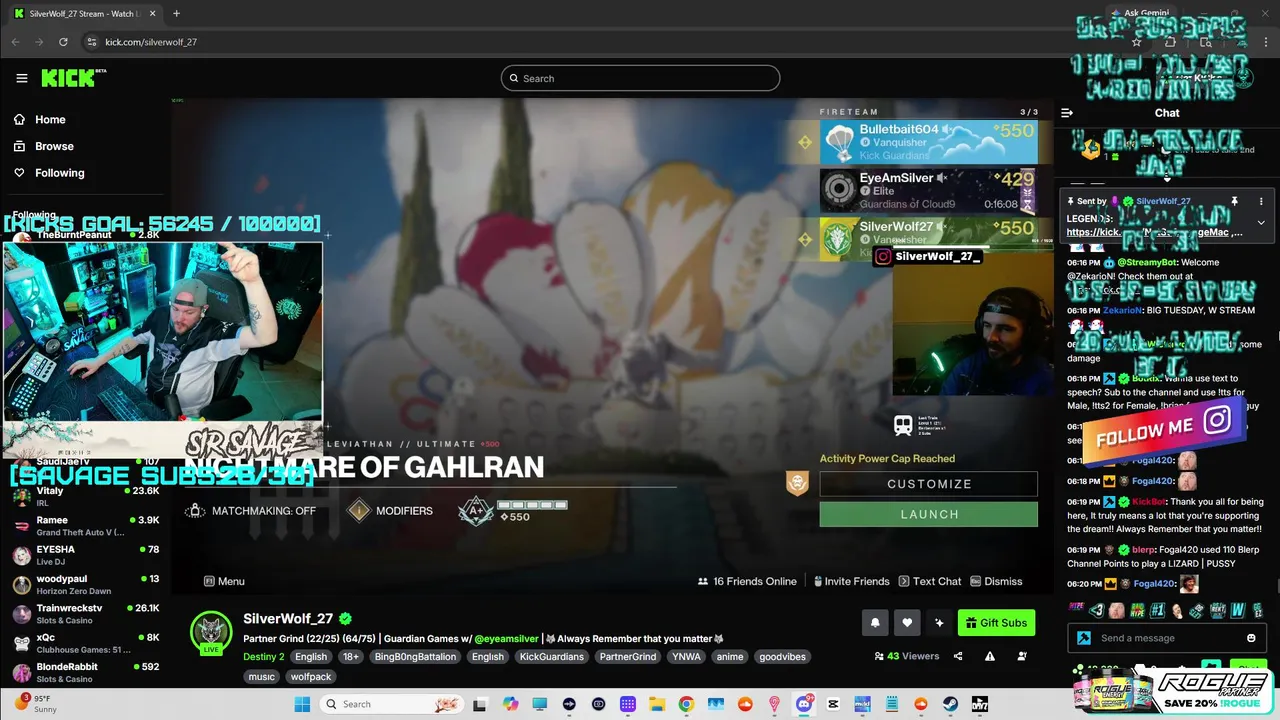
Task: Click the SilverWolf_27 channel name
Action: point(288,619)
